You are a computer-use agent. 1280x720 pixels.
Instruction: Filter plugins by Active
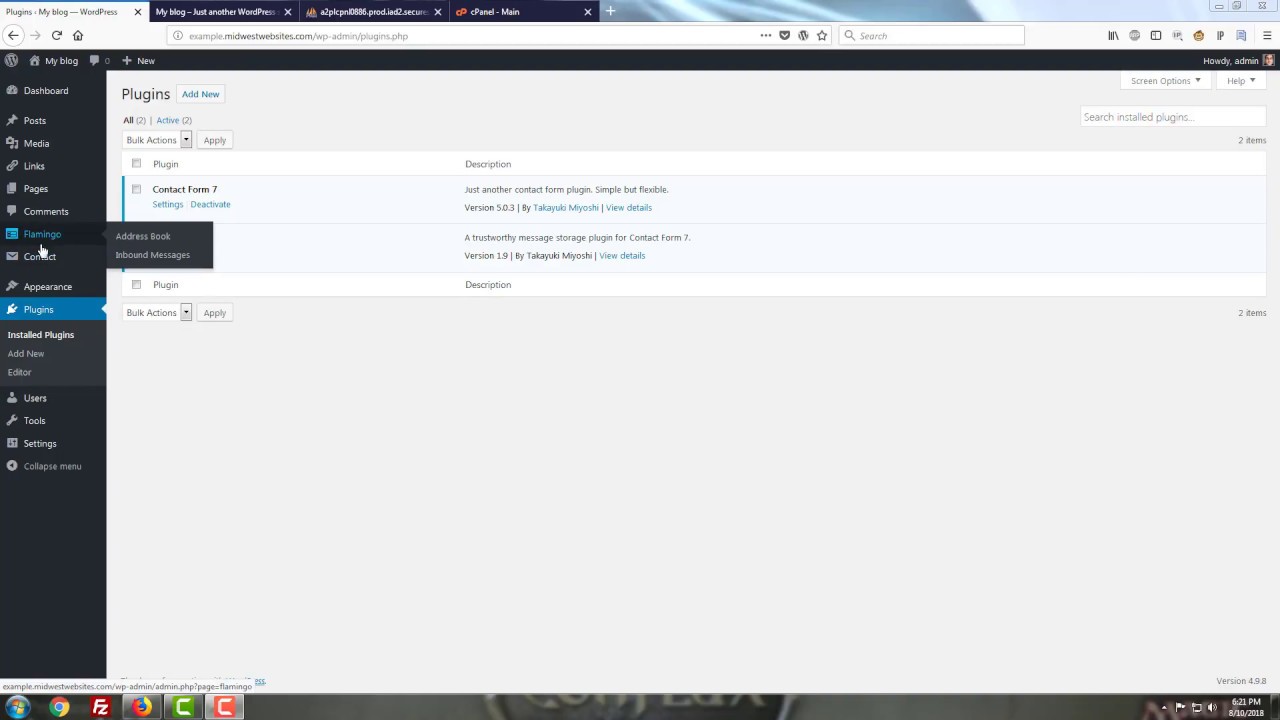168,121
